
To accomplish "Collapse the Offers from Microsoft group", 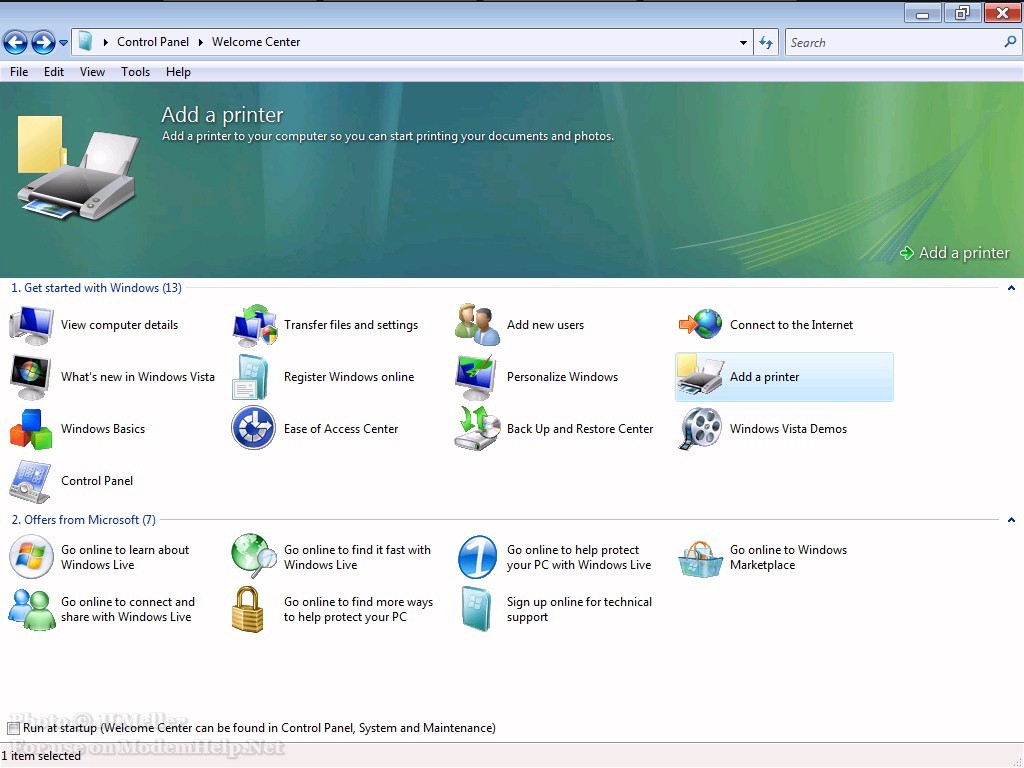I will [1011, 520].
